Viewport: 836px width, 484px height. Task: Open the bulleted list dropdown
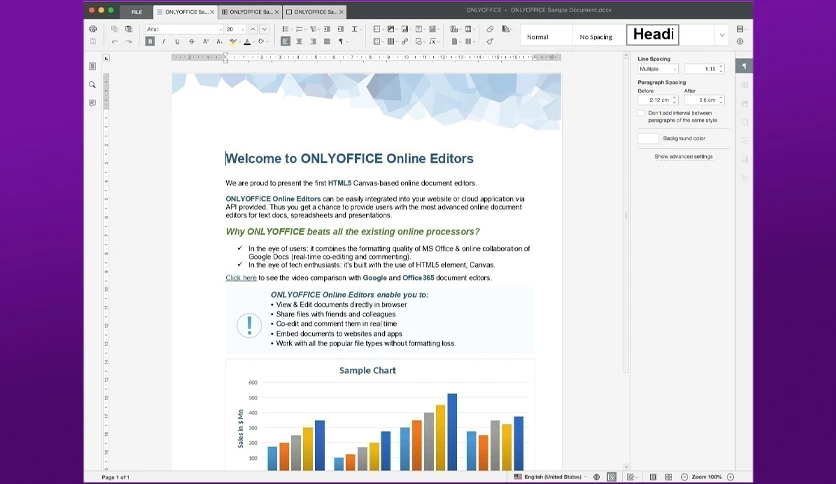coord(286,29)
